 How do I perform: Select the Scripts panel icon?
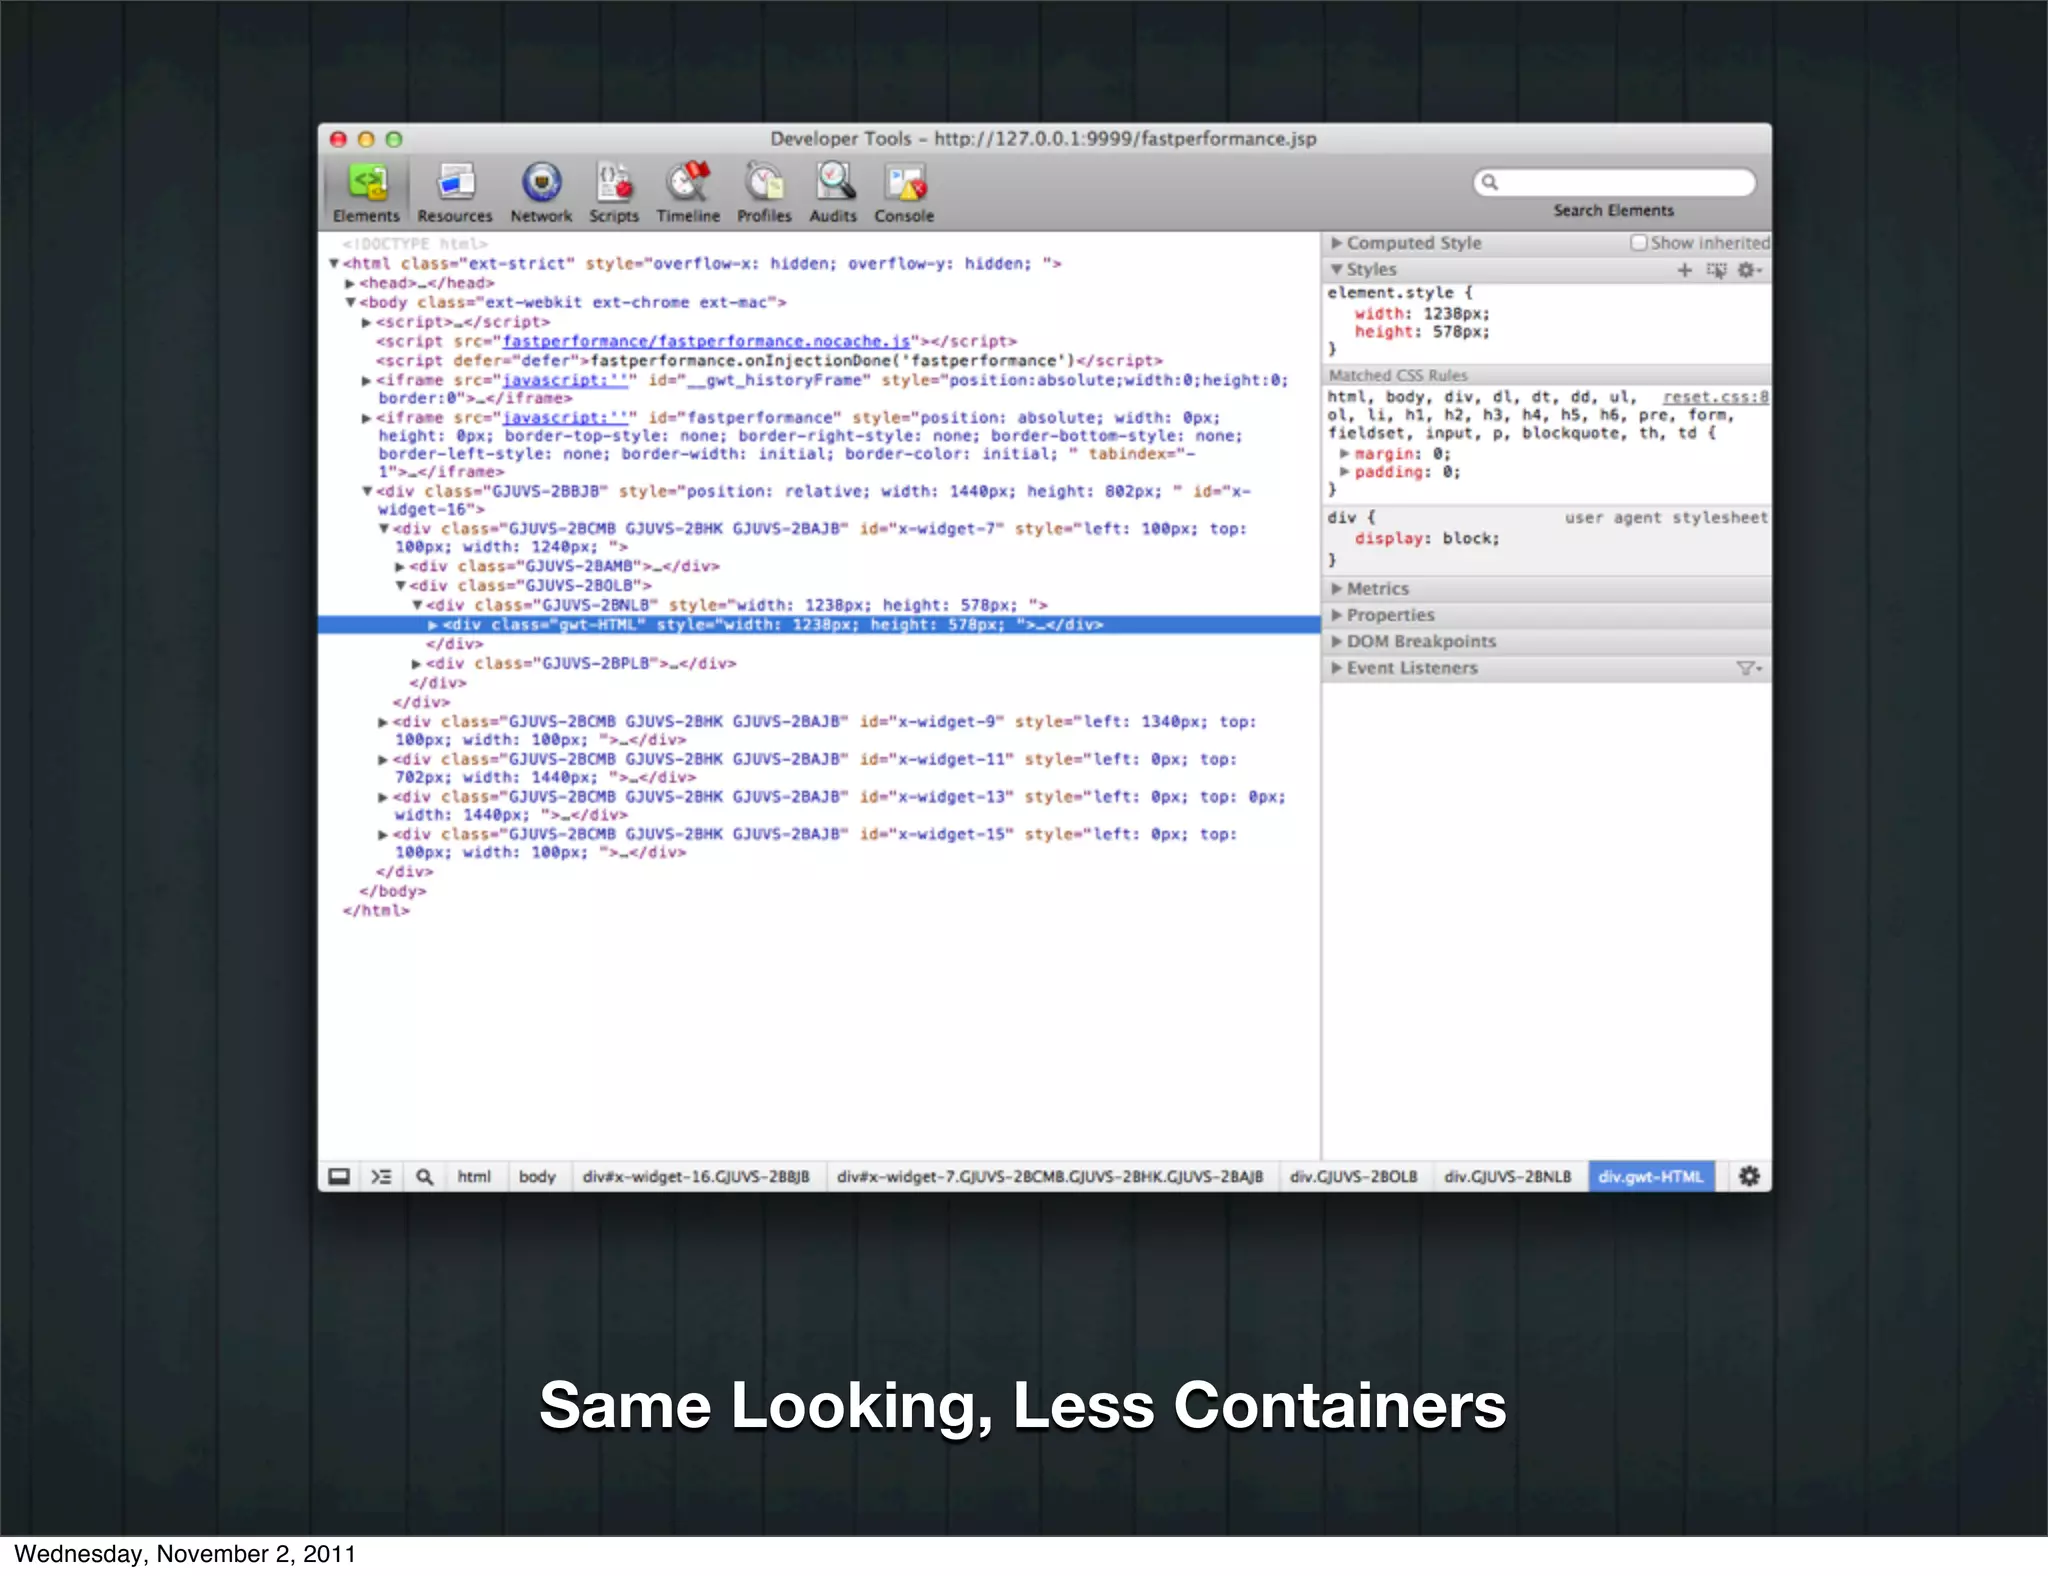614,182
